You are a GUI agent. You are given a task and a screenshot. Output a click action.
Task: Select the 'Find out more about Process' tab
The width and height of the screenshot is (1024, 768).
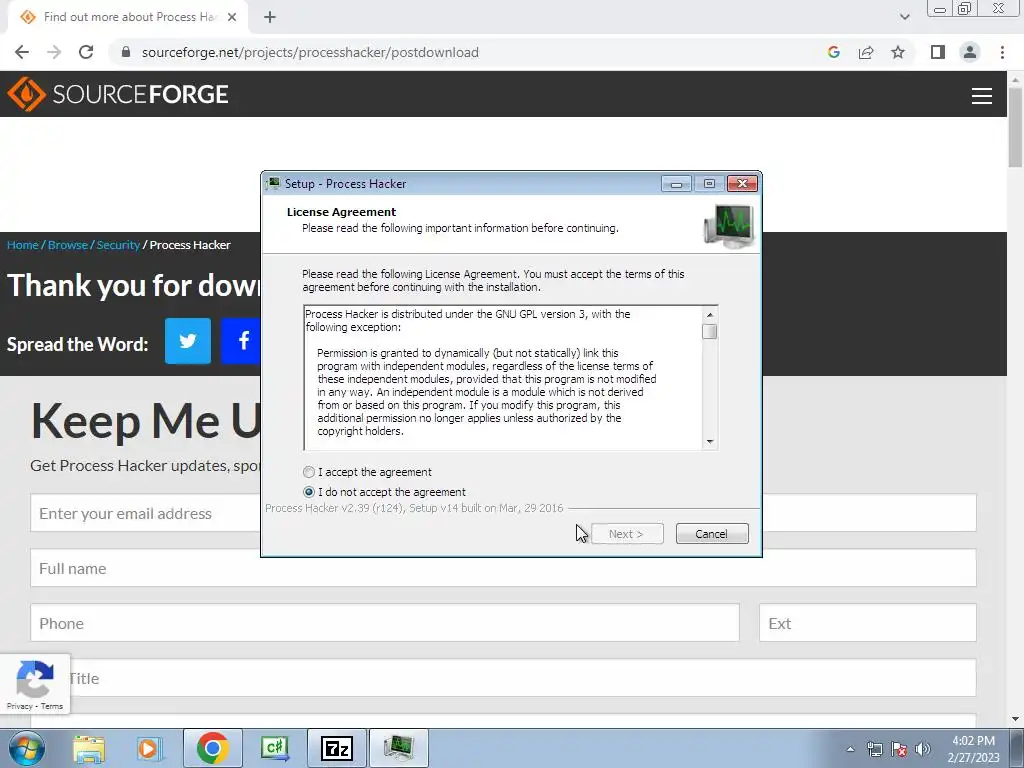tap(130, 17)
